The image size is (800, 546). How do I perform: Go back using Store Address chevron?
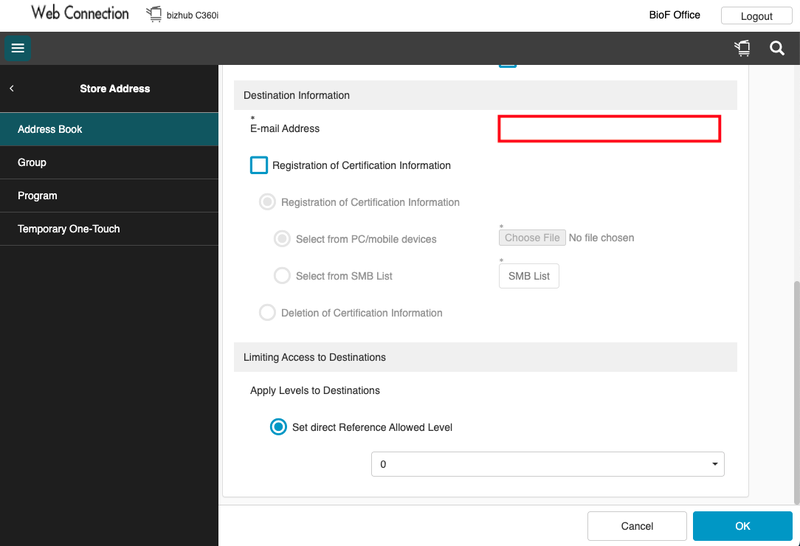[12, 88]
